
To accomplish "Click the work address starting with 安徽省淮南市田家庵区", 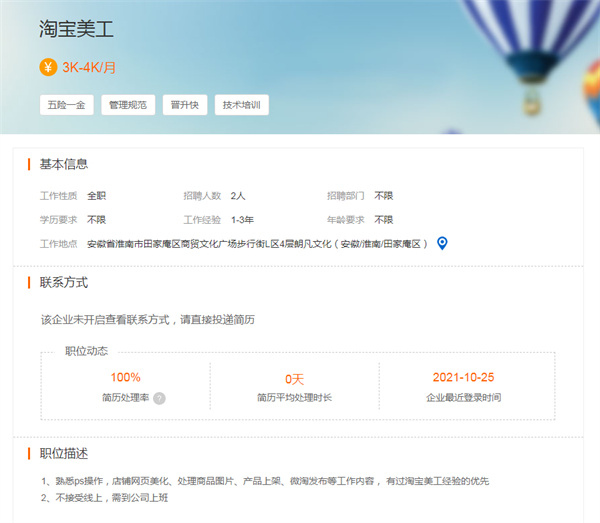I will coord(257,244).
